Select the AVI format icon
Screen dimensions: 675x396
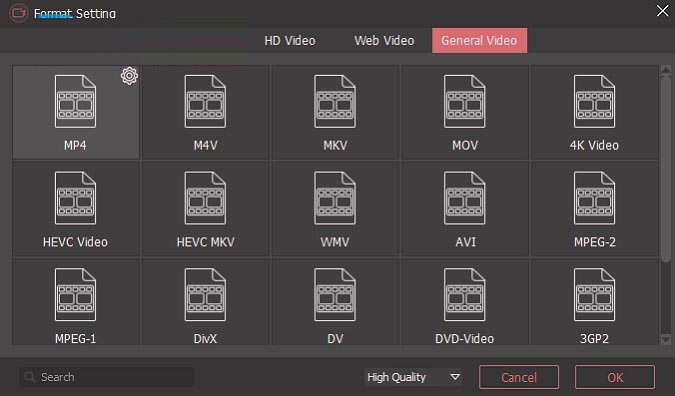point(465,198)
